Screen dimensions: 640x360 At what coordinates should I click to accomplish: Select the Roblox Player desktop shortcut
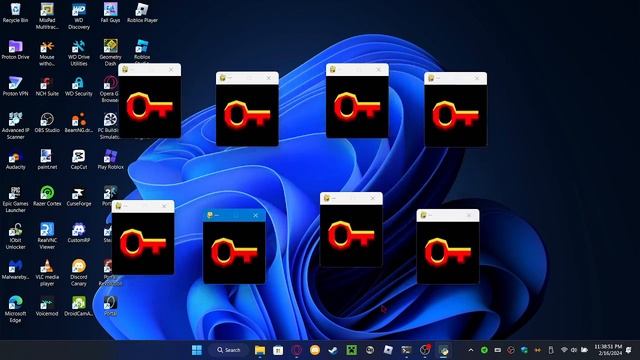142,13
